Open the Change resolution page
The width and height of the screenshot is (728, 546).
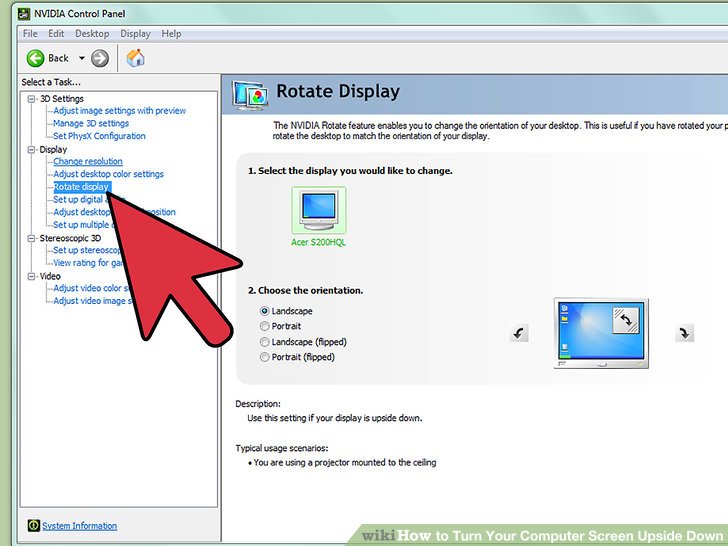pyautogui.click(x=88, y=162)
